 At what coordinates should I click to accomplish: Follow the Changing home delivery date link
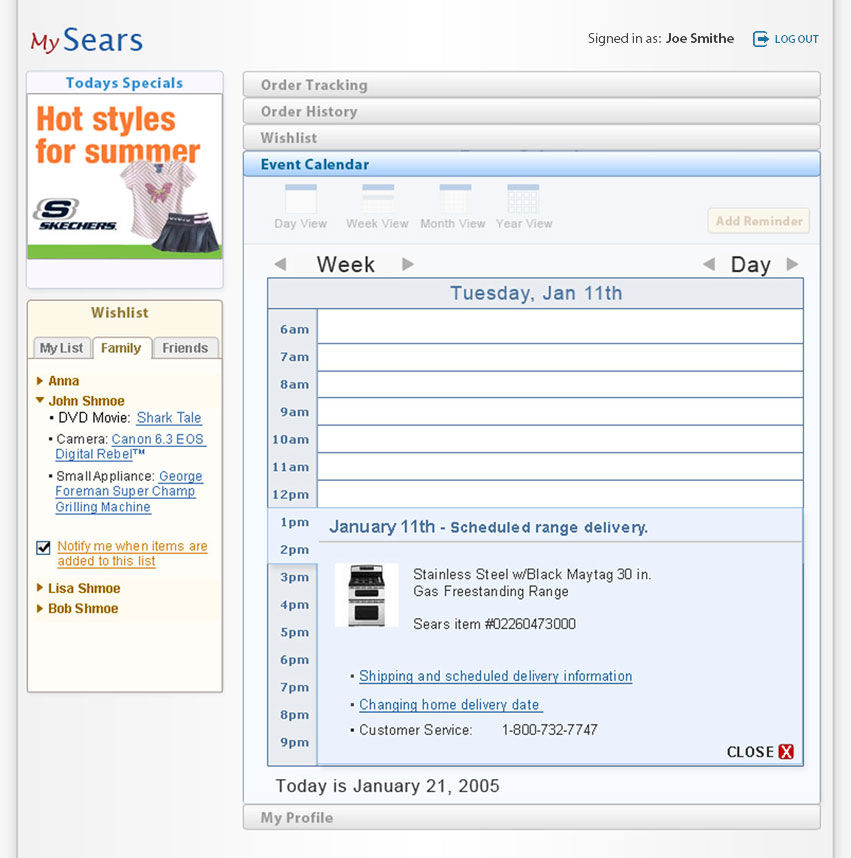click(x=450, y=705)
